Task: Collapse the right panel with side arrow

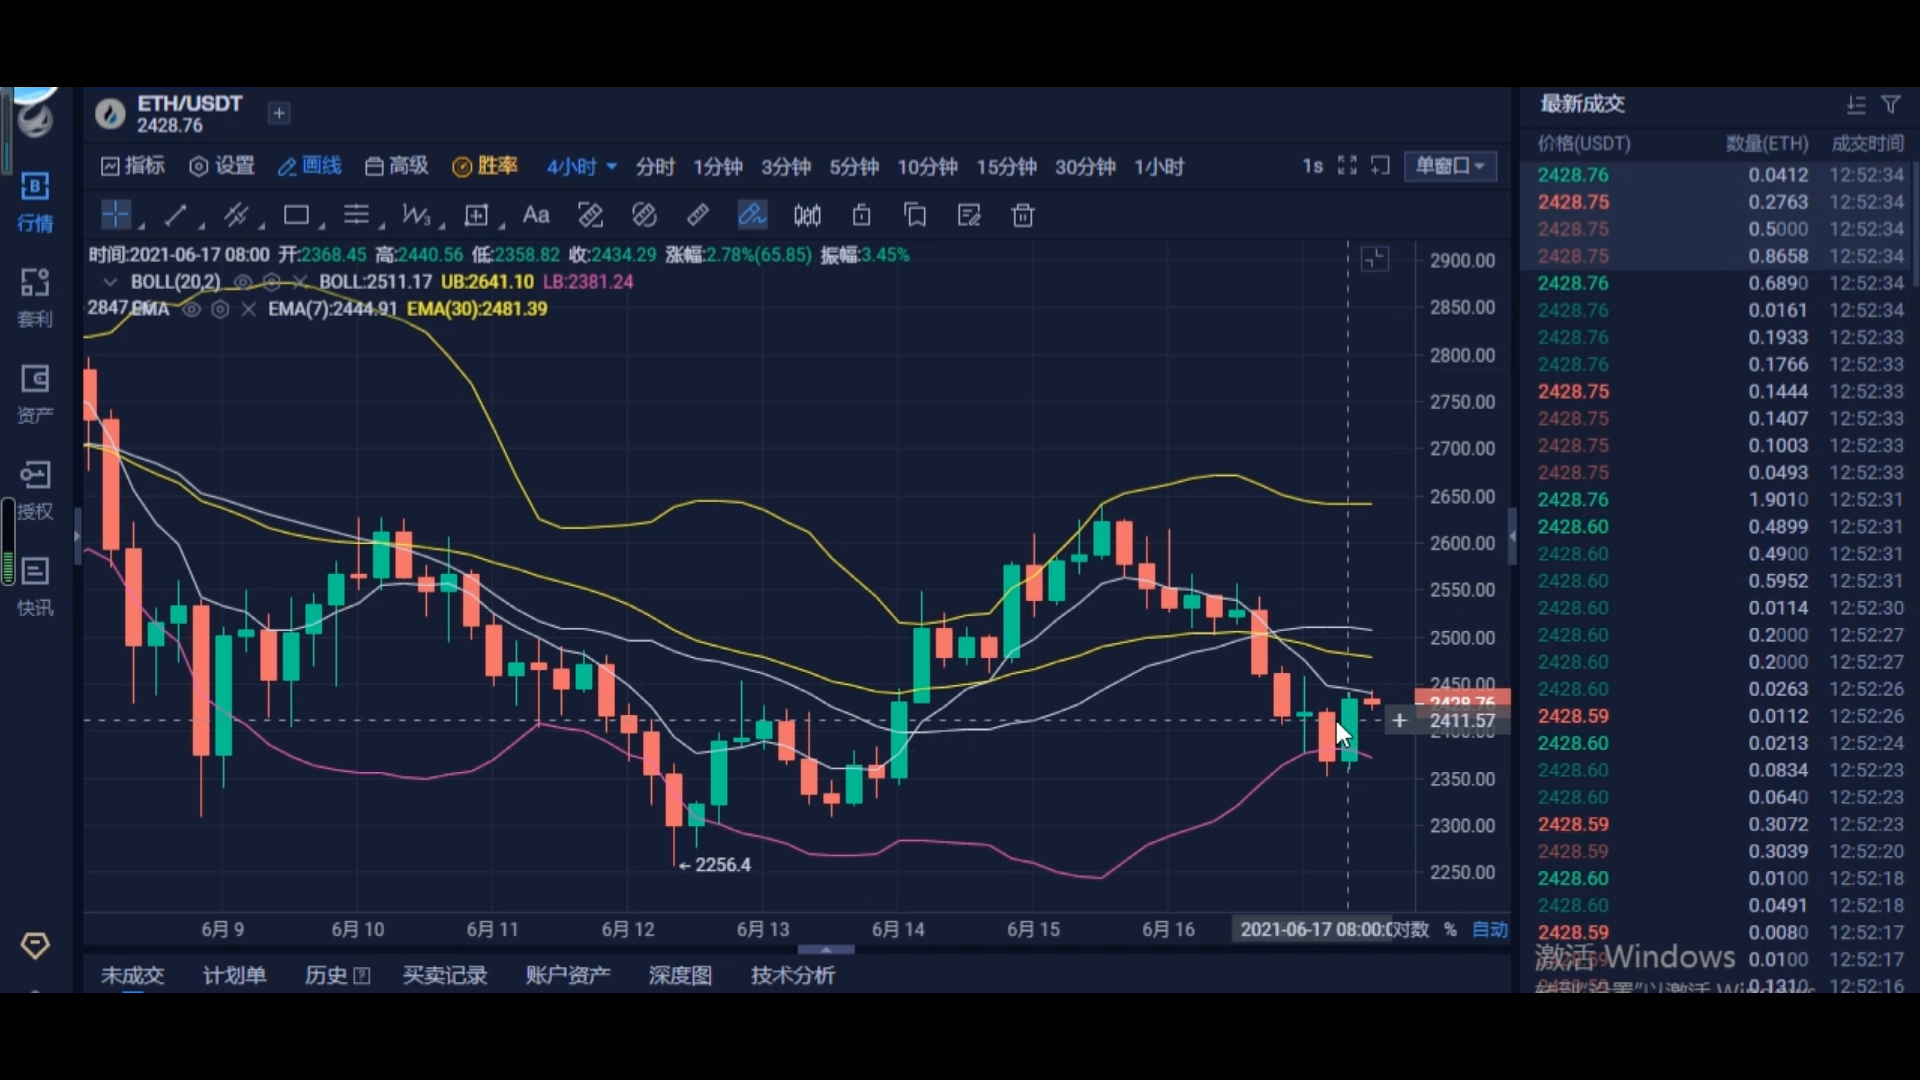Action: coord(1512,536)
